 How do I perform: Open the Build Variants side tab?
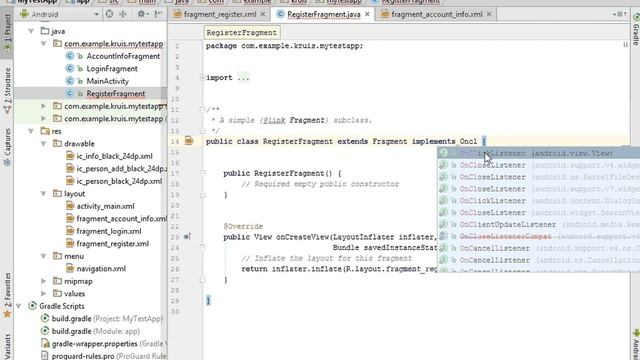(7, 347)
